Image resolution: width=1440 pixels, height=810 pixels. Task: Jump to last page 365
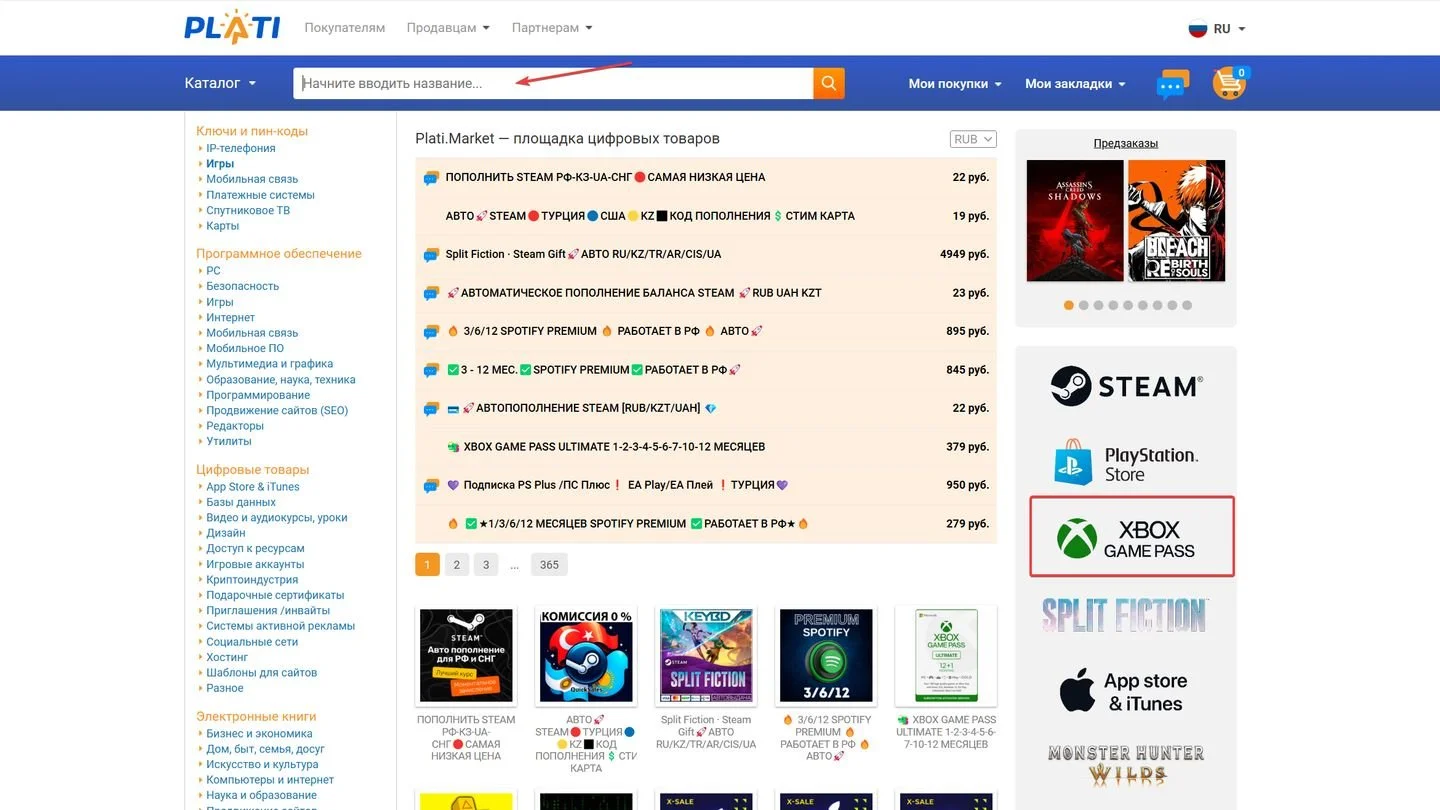[549, 565]
